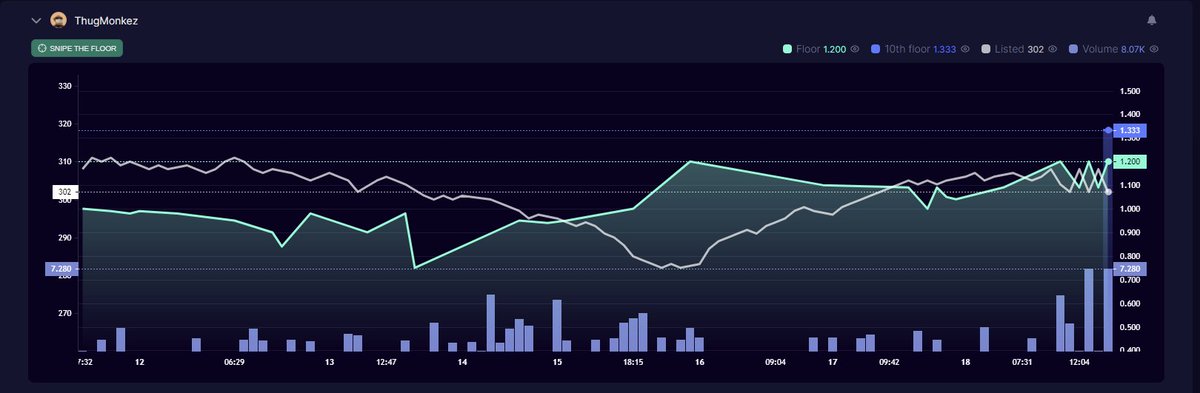Click the white 302 listed value tag

pos(64,191)
